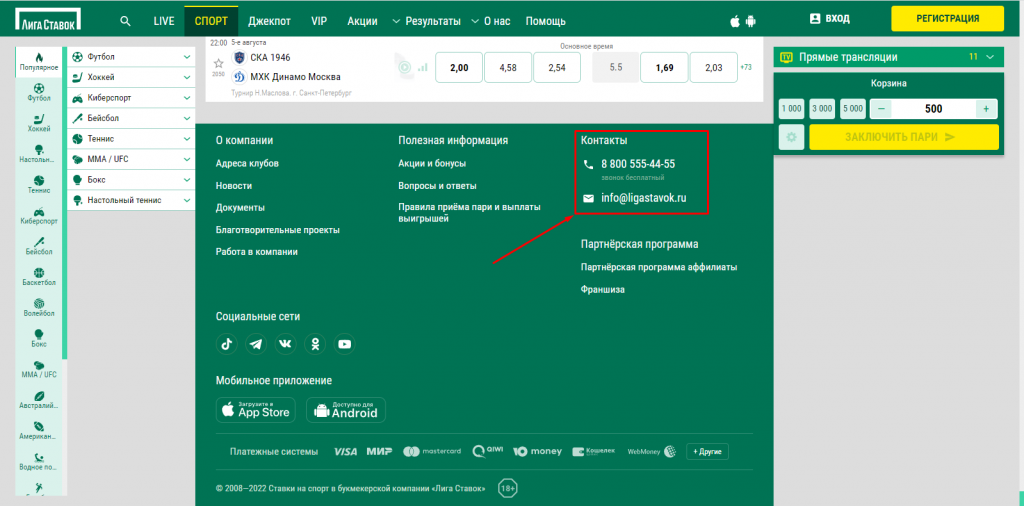
Task: Open the Вопросы и ответы link
Action: [x=437, y=186]
